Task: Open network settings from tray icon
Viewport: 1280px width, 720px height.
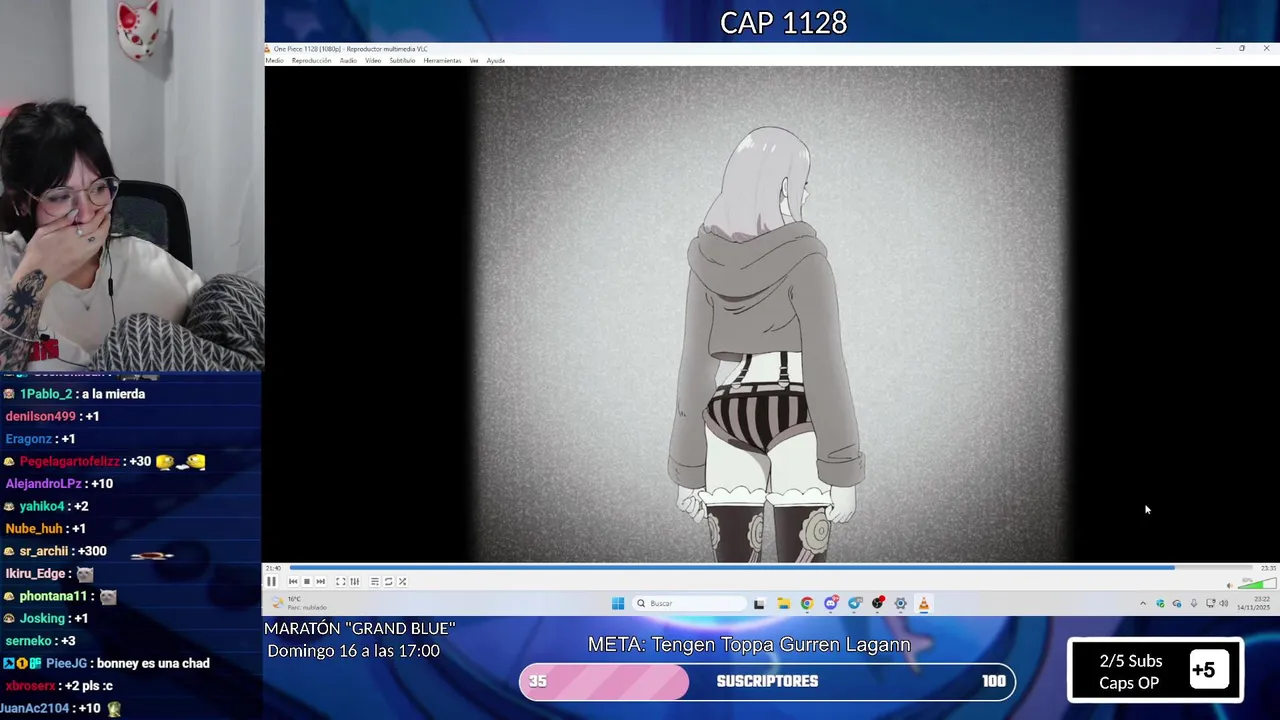Action: 1210,603
